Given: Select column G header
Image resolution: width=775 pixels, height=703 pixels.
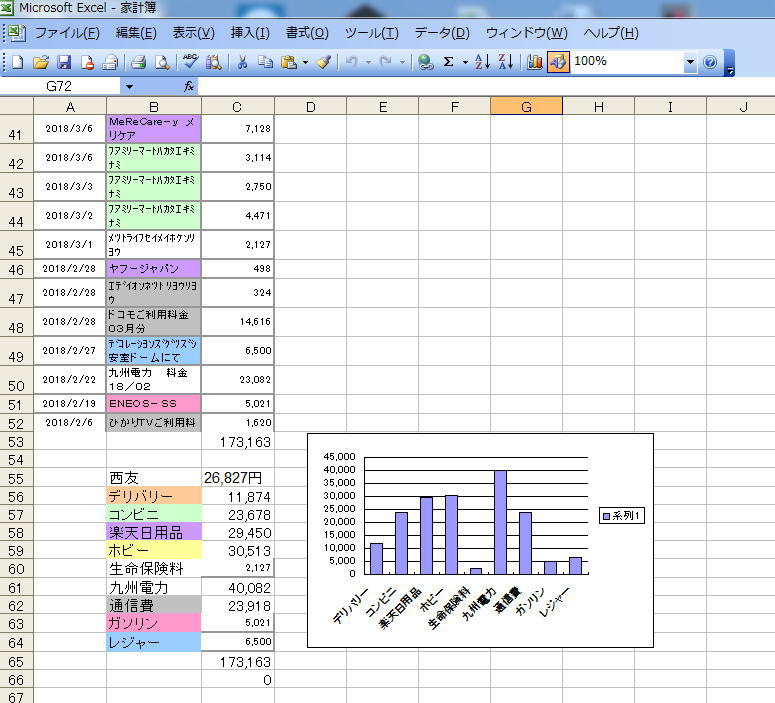Looking at the screenshot, I should (526, 107).
